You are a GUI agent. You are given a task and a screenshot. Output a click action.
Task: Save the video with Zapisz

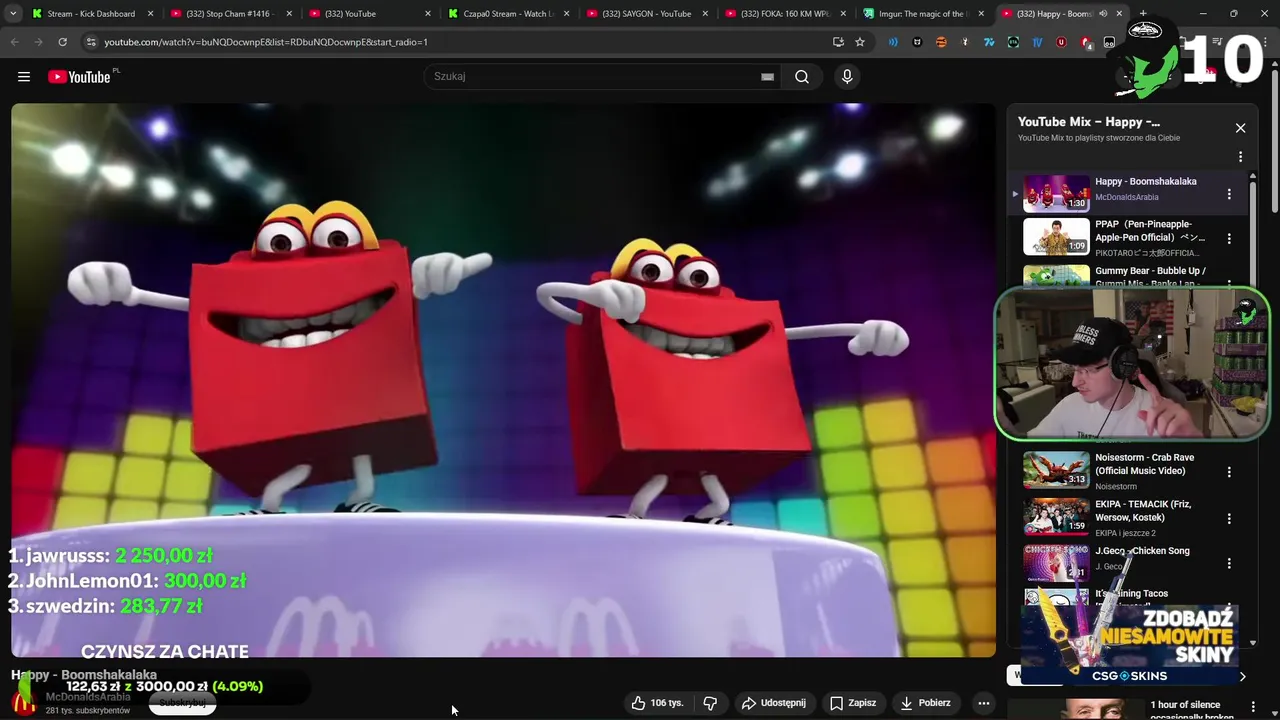click(x=853, y=703)
